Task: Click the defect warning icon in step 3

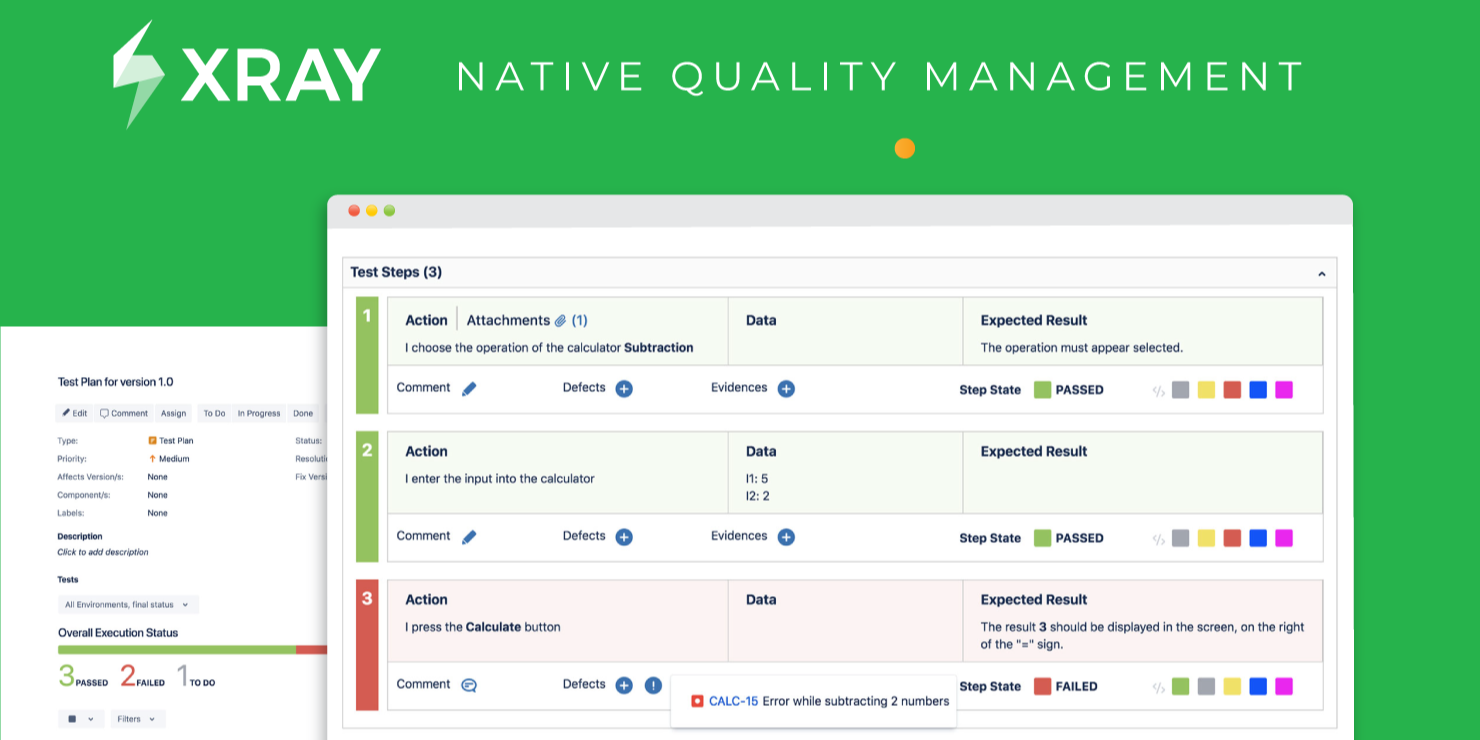Action: [x=653, y=685]
